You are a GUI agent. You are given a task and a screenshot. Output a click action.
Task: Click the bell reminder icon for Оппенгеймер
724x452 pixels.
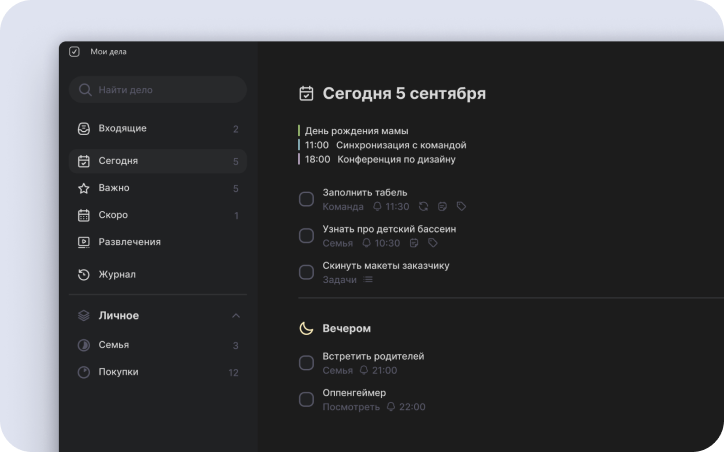pyautogui.click(x=391, y=407)
